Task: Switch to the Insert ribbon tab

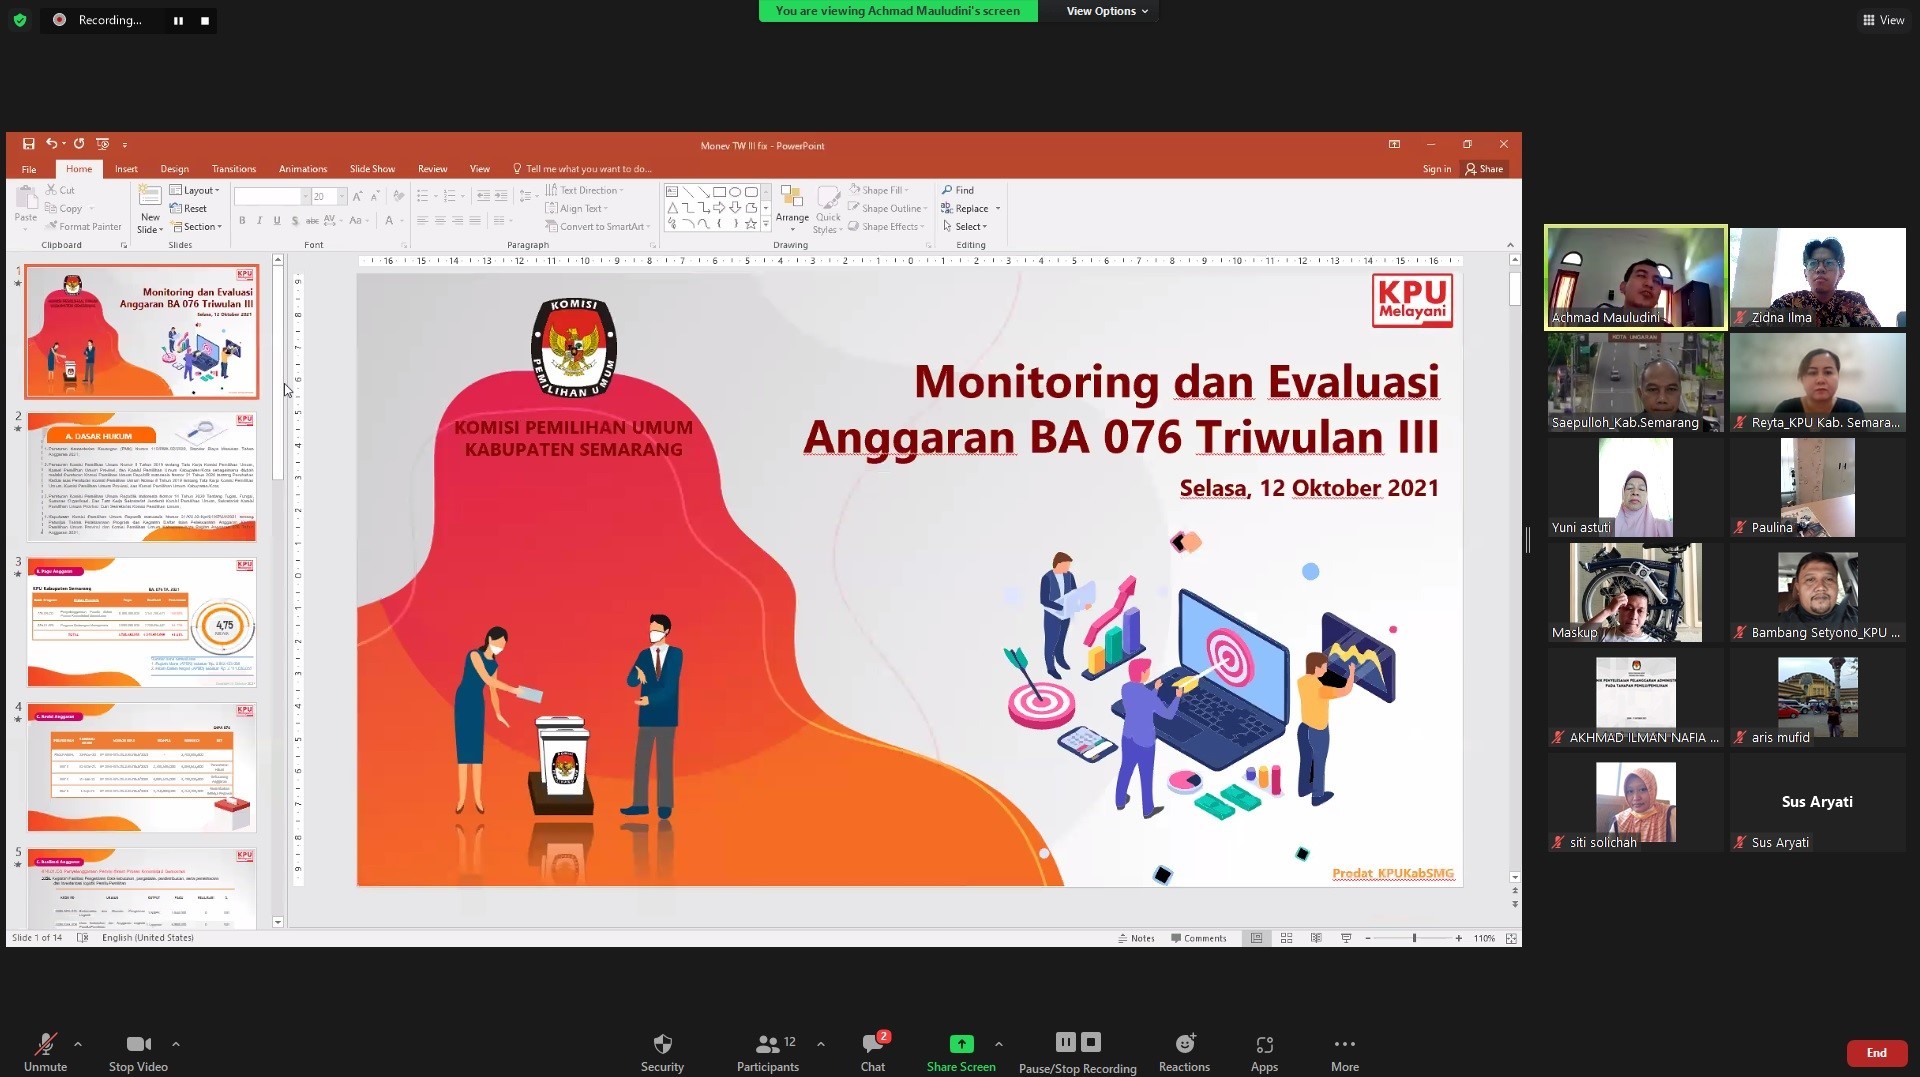Action: tap(126, 169)
